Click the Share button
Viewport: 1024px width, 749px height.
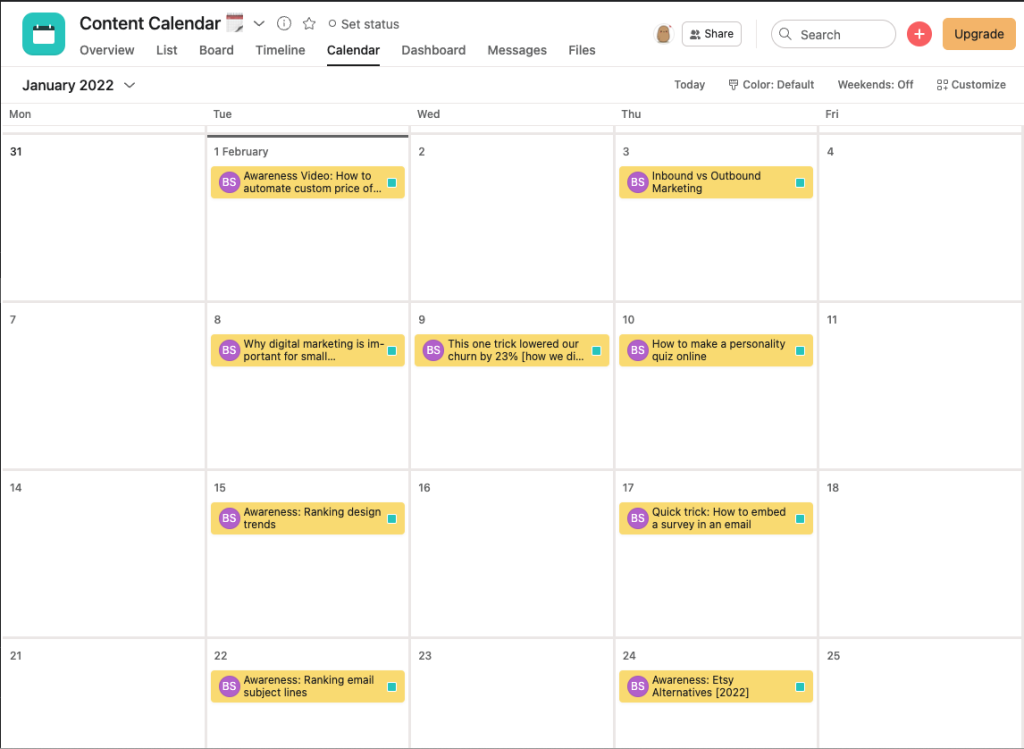point(712,34)
